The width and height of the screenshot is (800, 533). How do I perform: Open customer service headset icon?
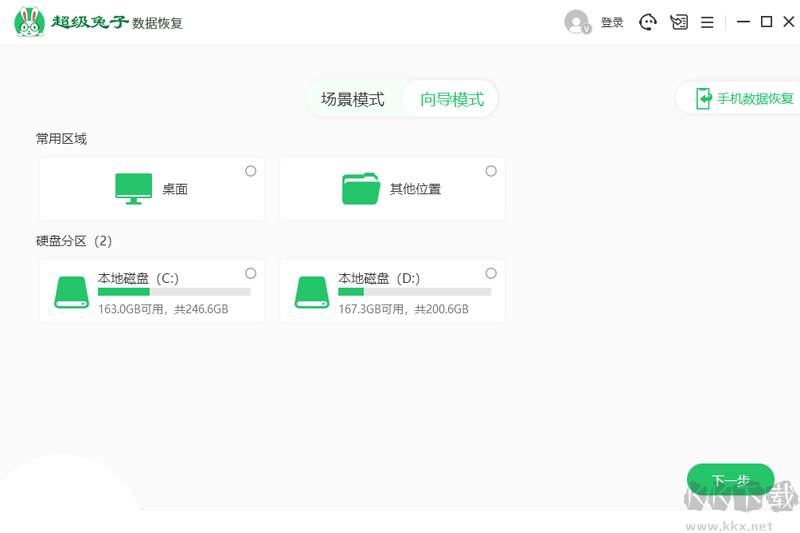click(648, 22)
